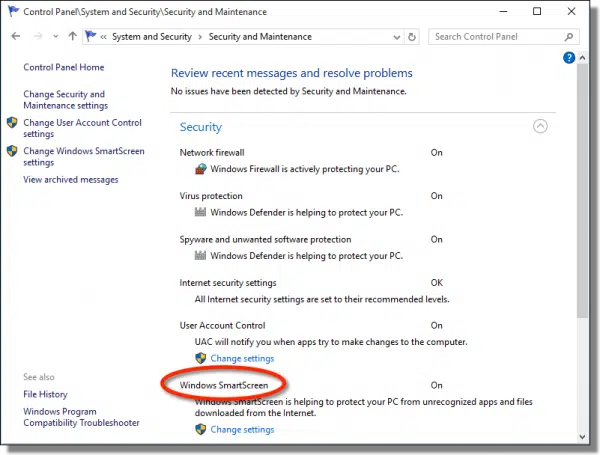Go back with the Back arrow
The width and height of the screenshot is (600, 455).
[16, 36]
